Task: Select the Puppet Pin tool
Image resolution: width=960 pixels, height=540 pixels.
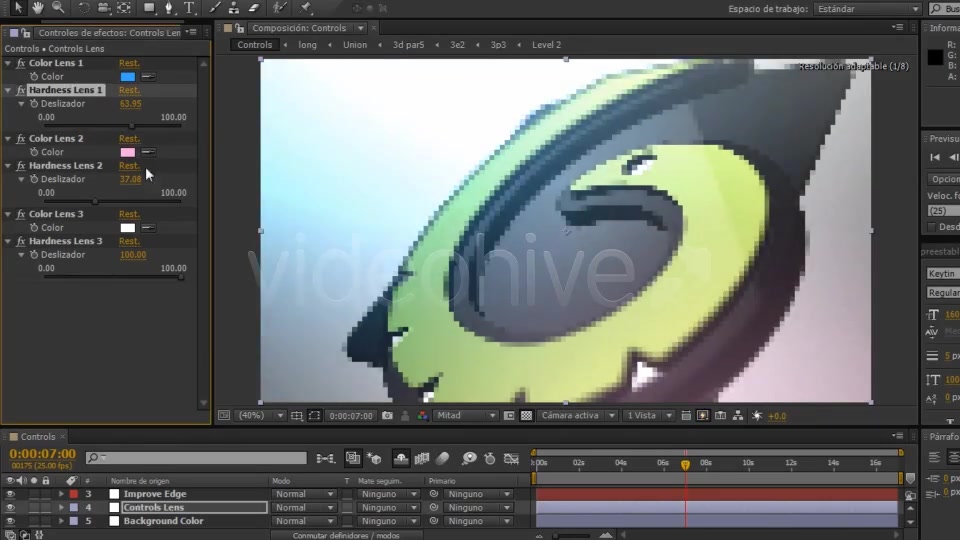Action: click(x=306, y=8)
